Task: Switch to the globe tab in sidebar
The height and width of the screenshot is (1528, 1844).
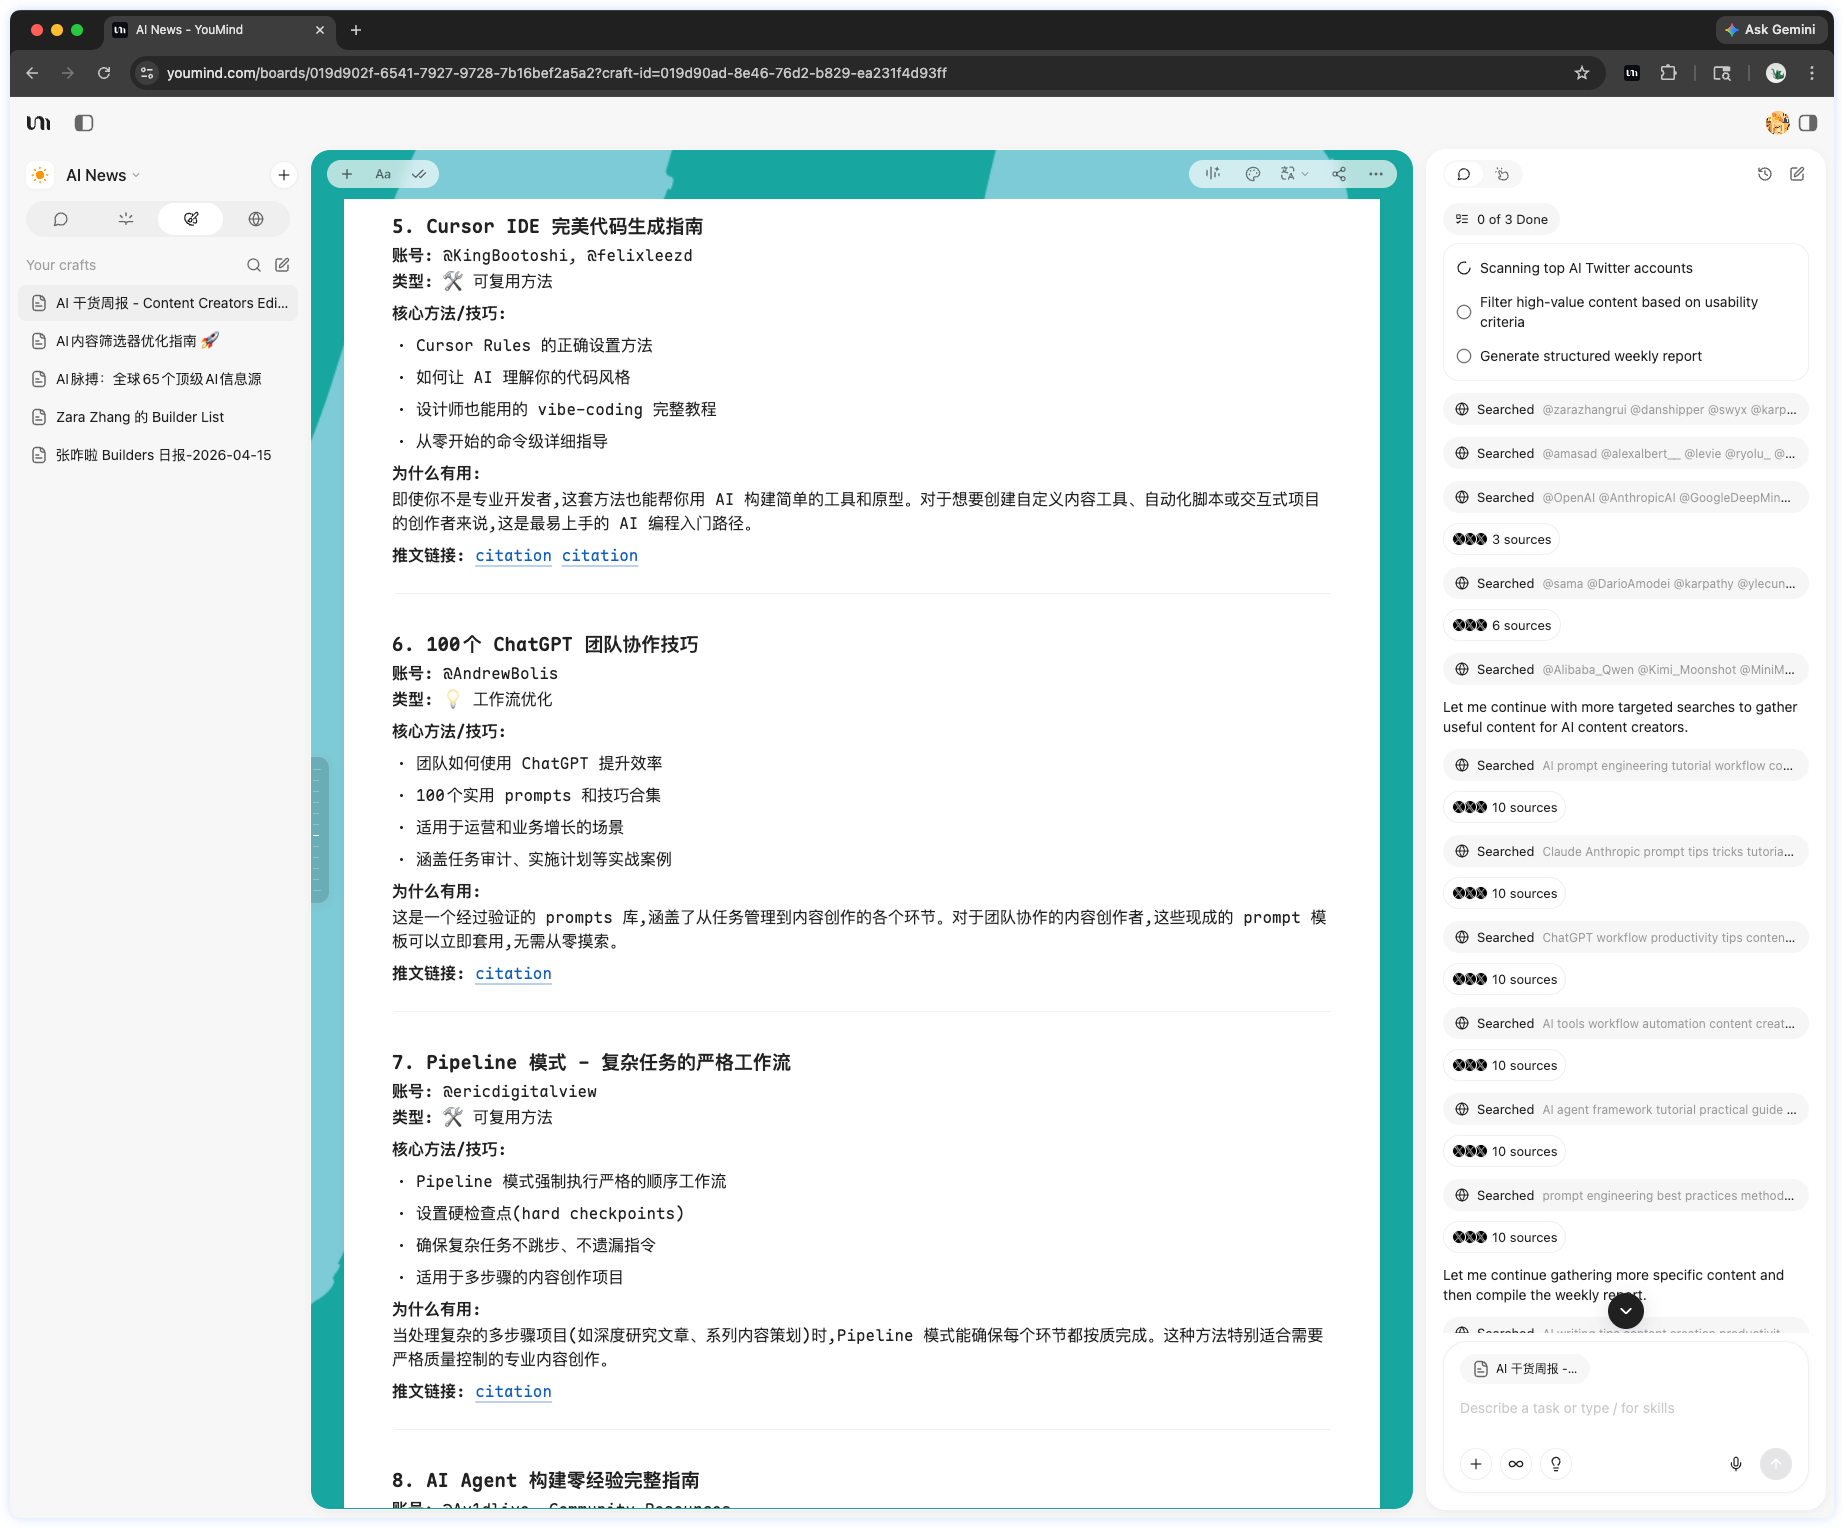Action: [256, 219]
